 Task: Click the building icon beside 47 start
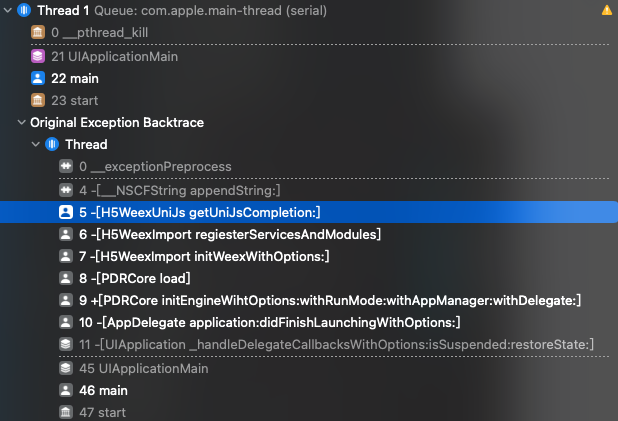66,412
